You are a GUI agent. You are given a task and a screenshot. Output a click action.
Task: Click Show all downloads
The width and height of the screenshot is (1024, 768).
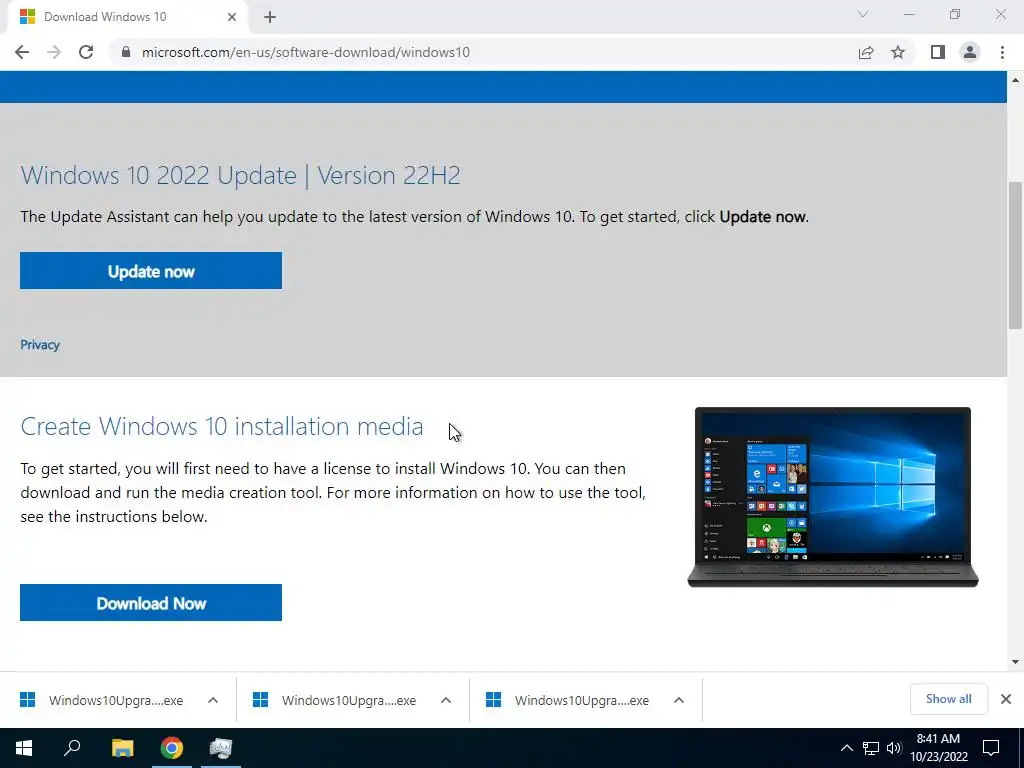[x=948, y=699]
